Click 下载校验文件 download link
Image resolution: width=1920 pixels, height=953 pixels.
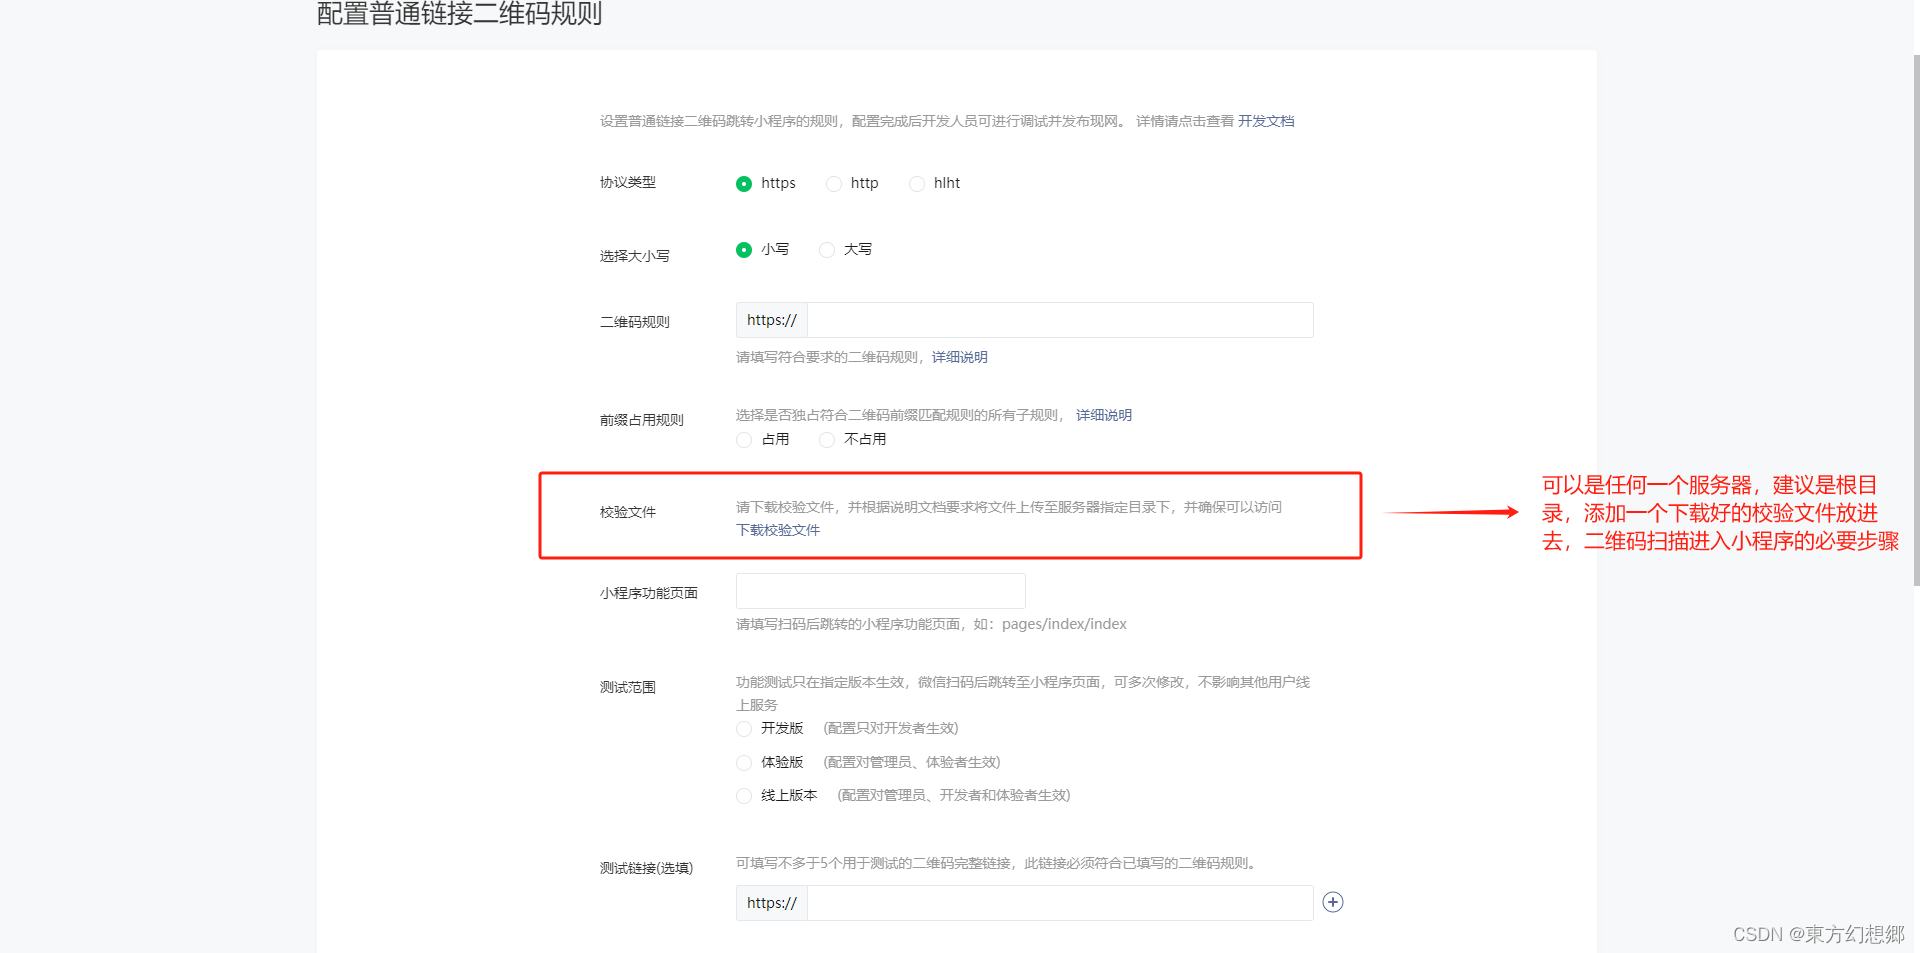coord(778,530)
